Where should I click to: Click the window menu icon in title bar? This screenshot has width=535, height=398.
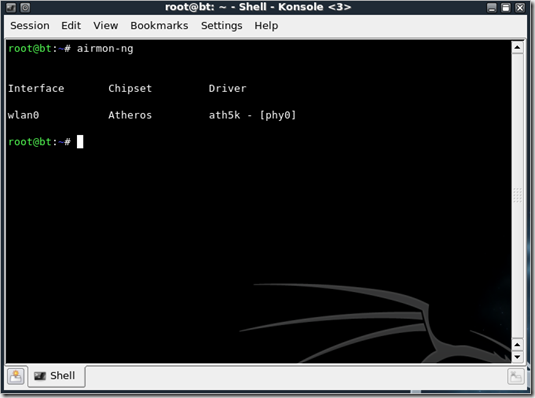tap(11, 7)
